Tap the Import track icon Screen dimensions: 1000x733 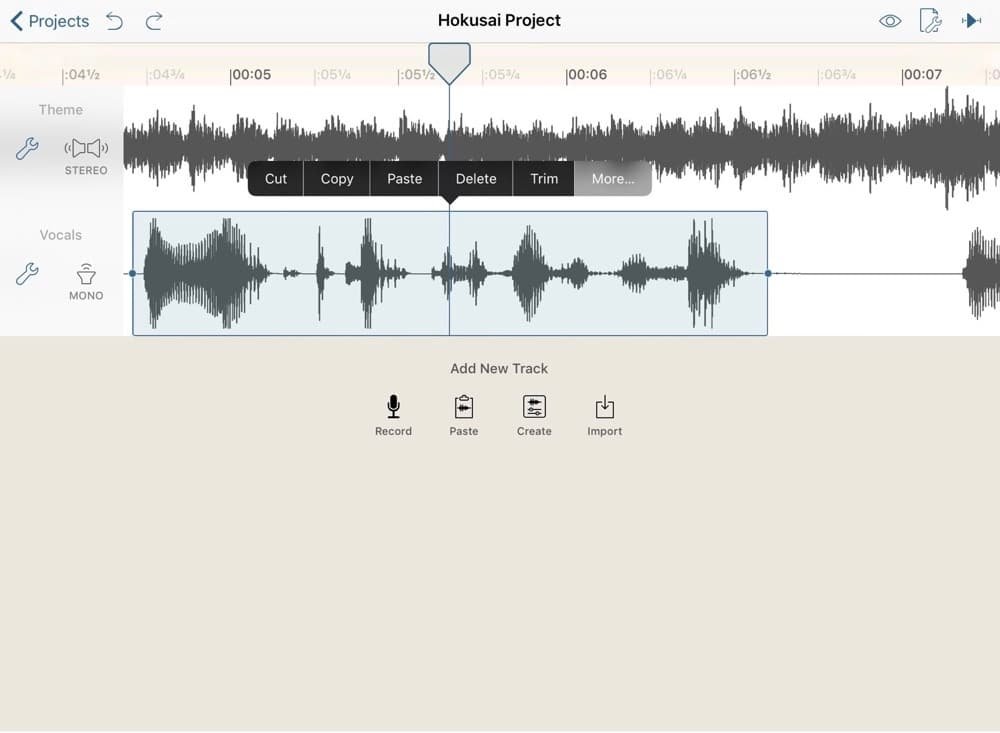(x=605, y=407)
